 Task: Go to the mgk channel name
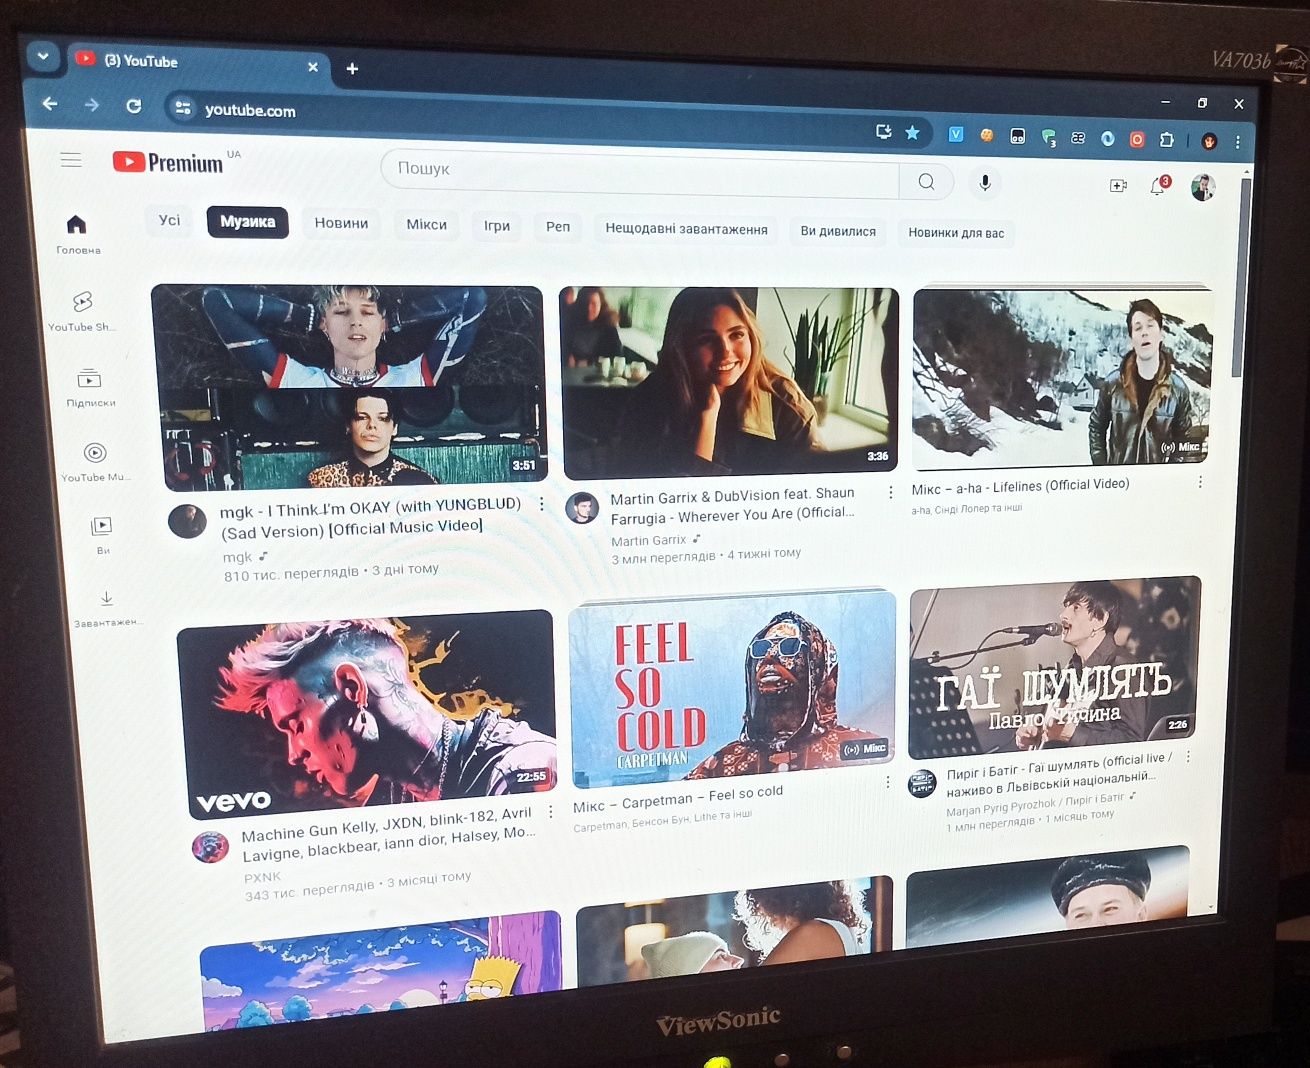(237, 557)
